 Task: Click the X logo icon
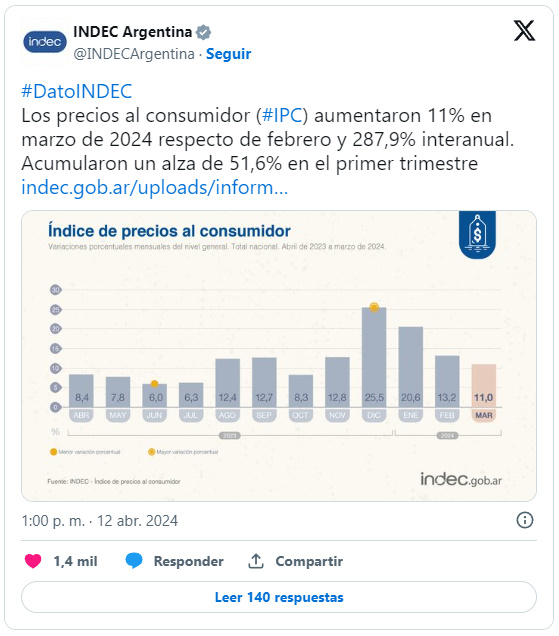pos(524,30)
